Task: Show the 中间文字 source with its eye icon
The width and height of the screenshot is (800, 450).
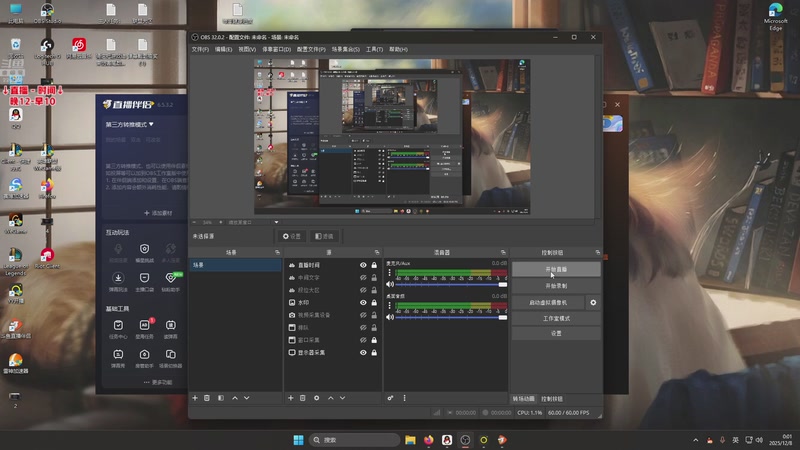Action: pos(363,278)
